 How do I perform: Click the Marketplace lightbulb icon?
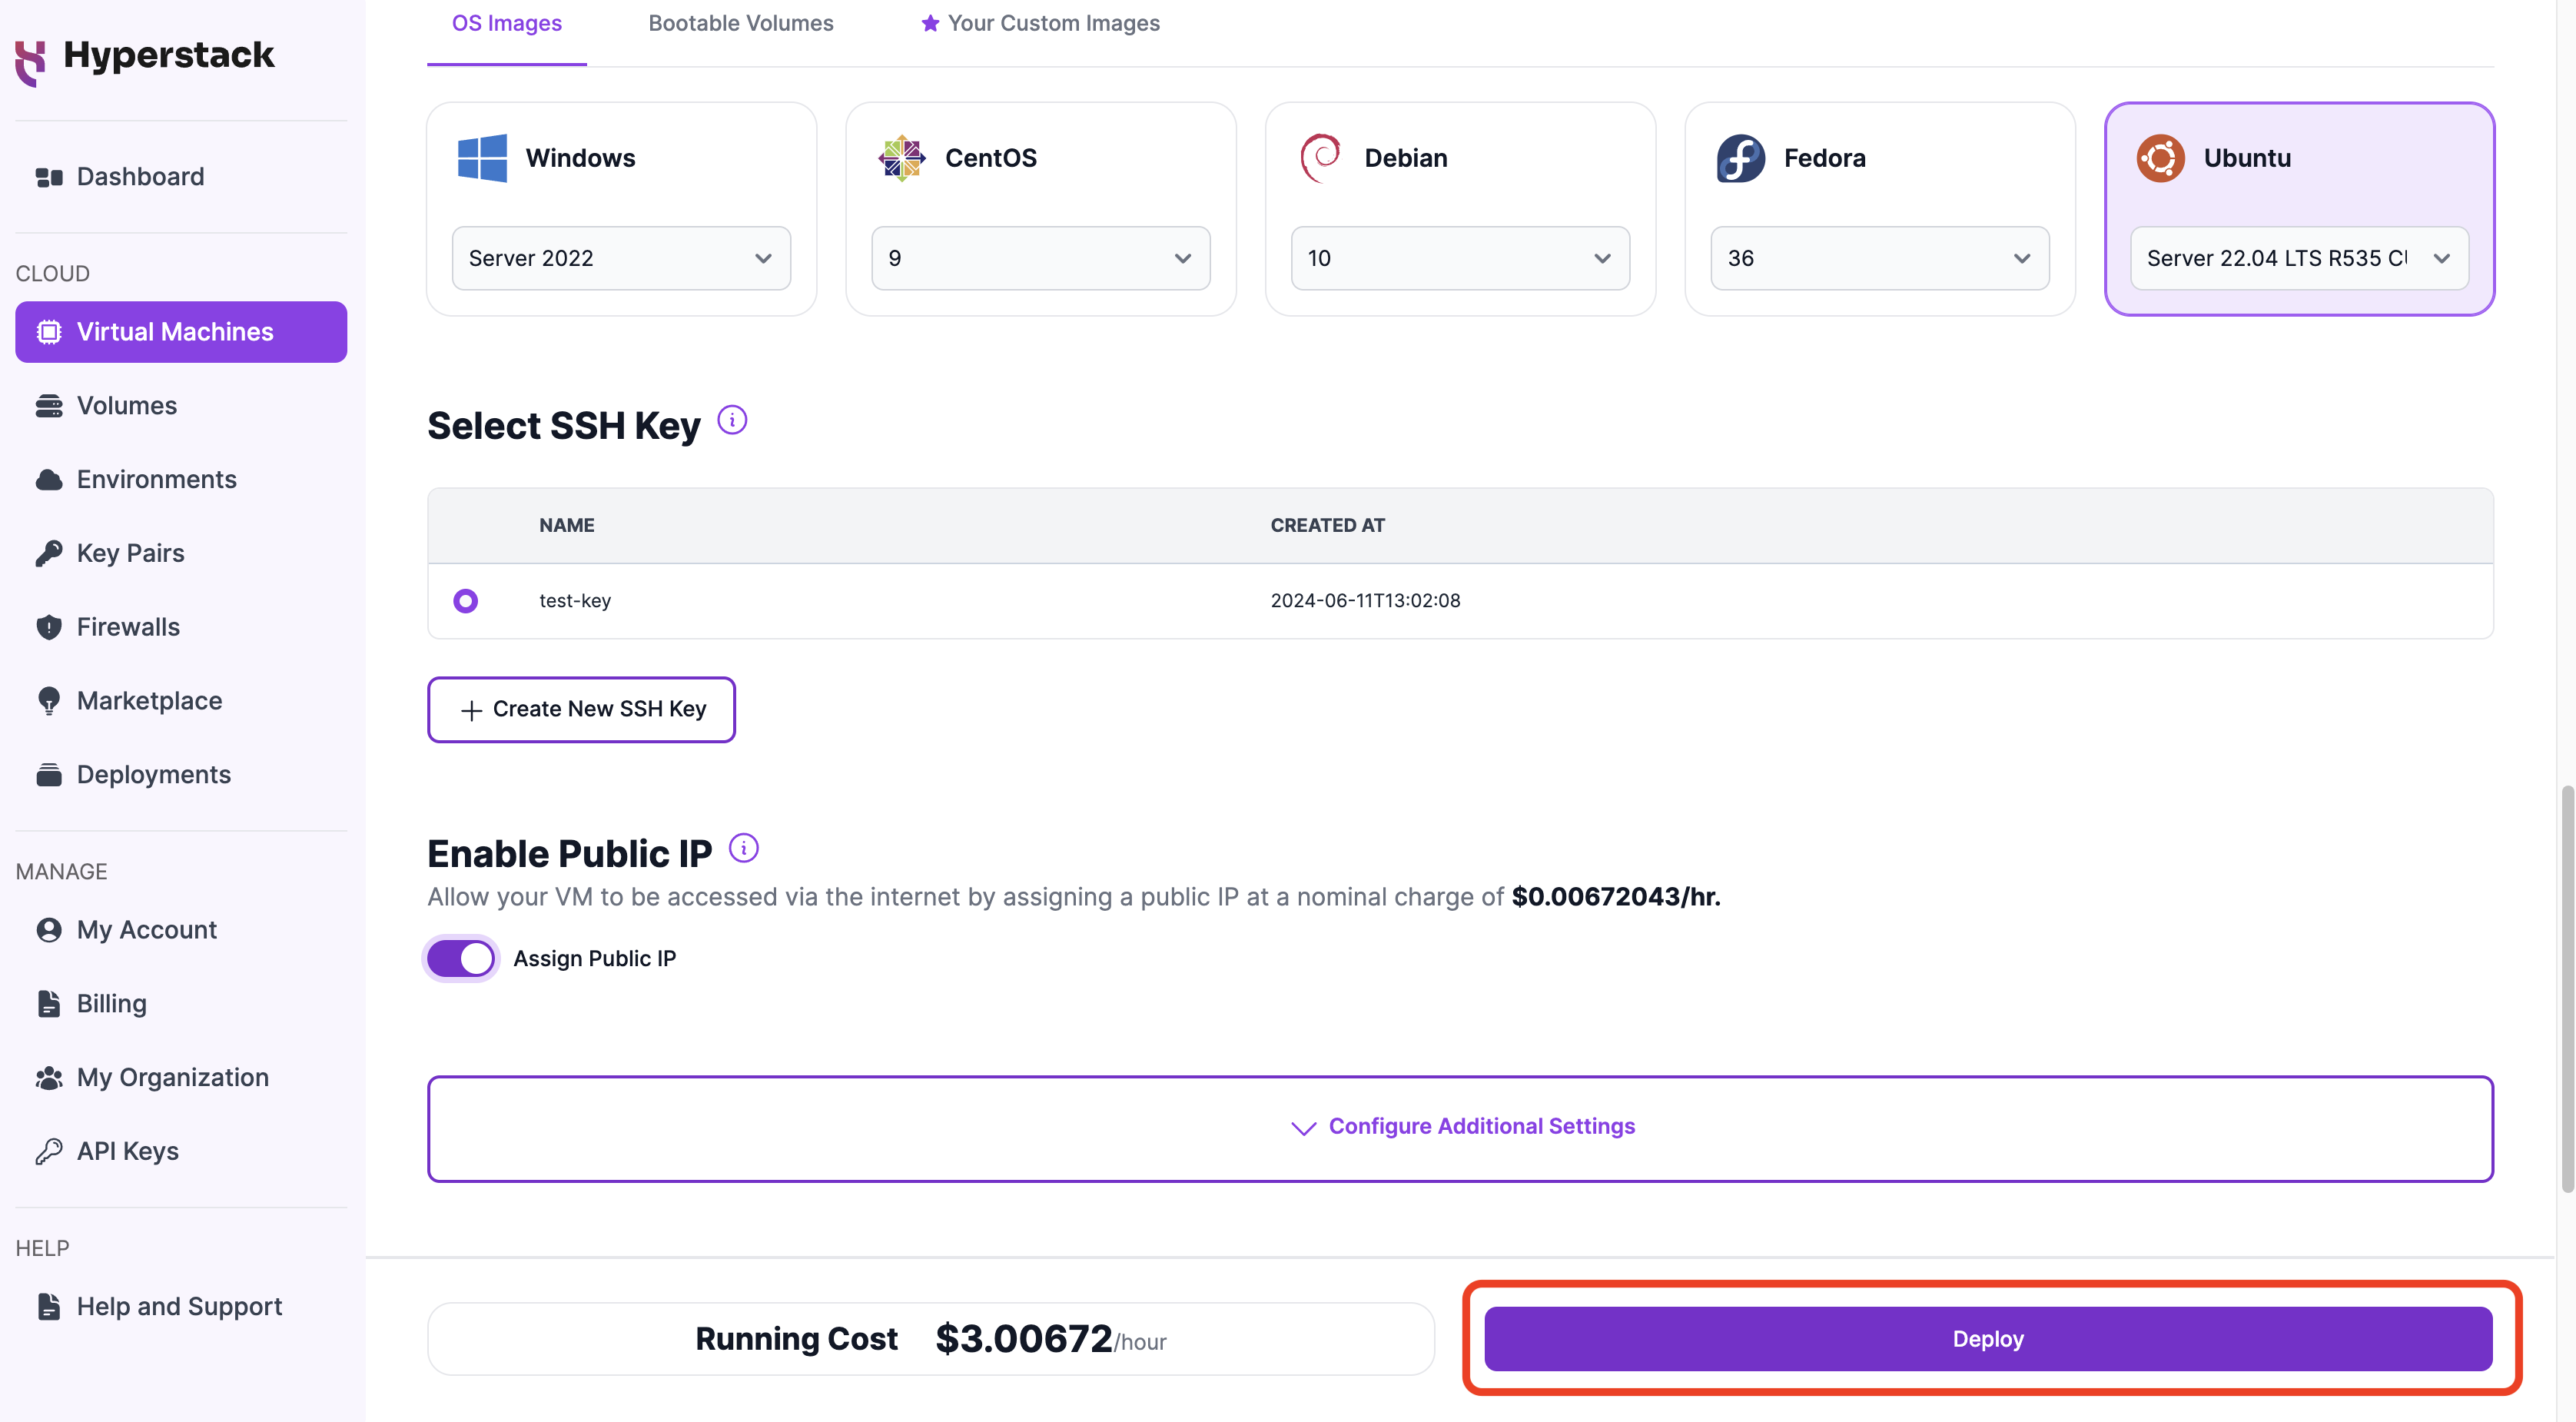point(49,701)
